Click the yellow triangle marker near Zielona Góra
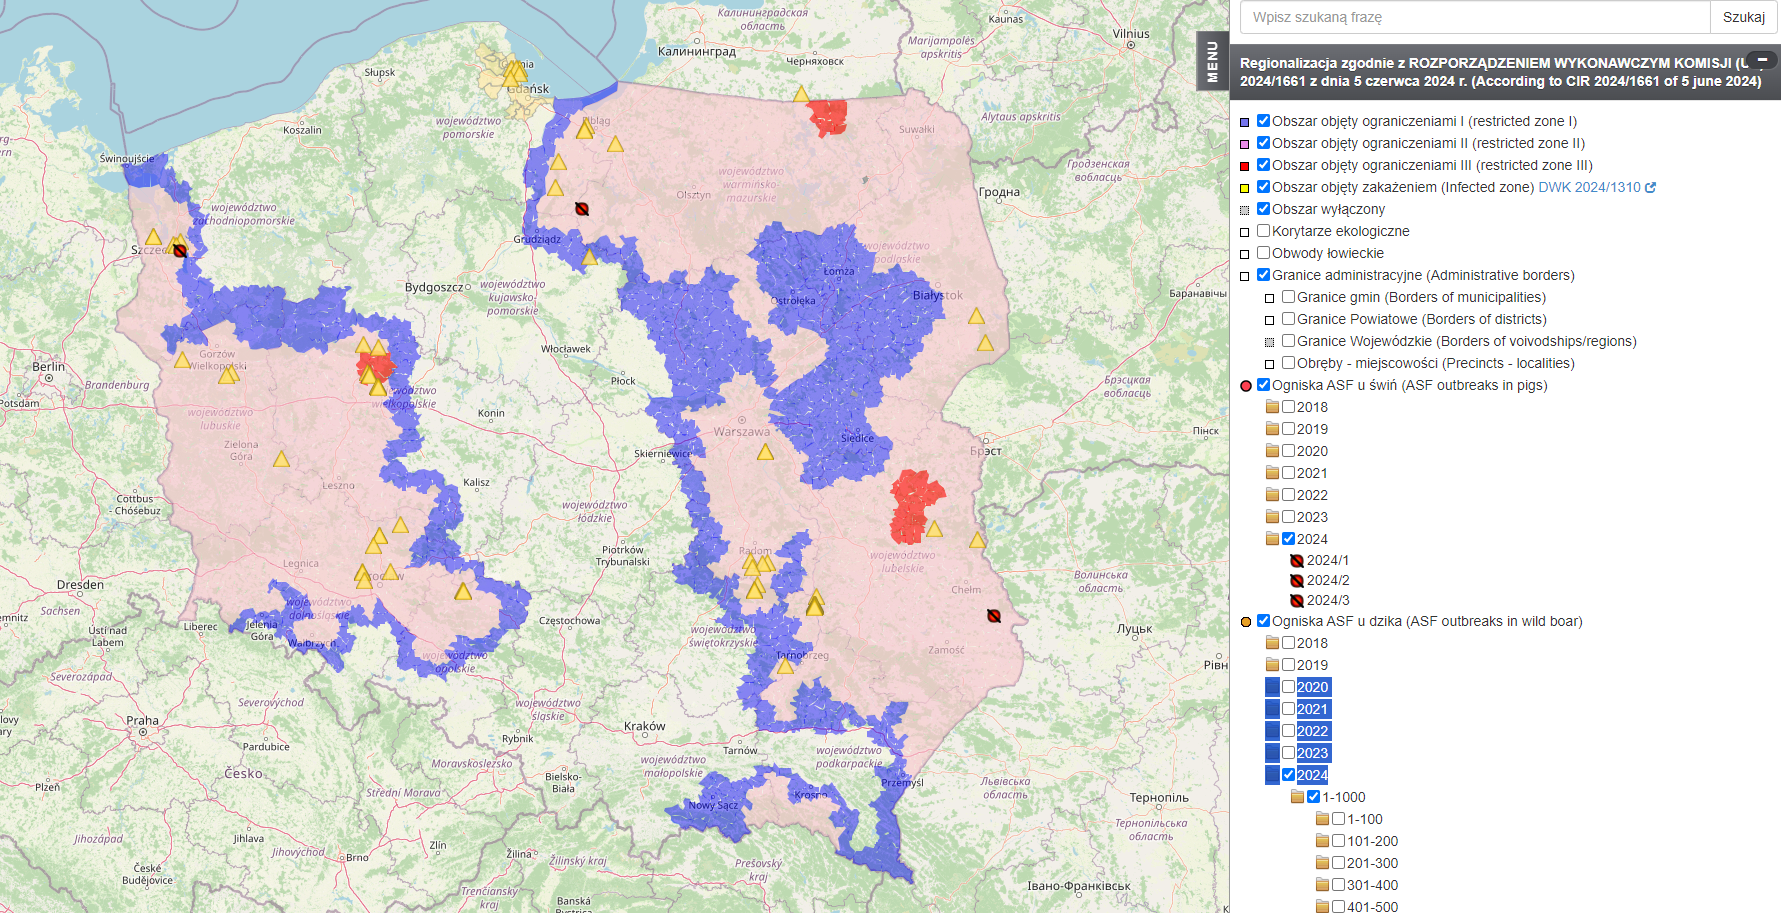The height and width of the screenshot is (913, 1781). [281, 459]
